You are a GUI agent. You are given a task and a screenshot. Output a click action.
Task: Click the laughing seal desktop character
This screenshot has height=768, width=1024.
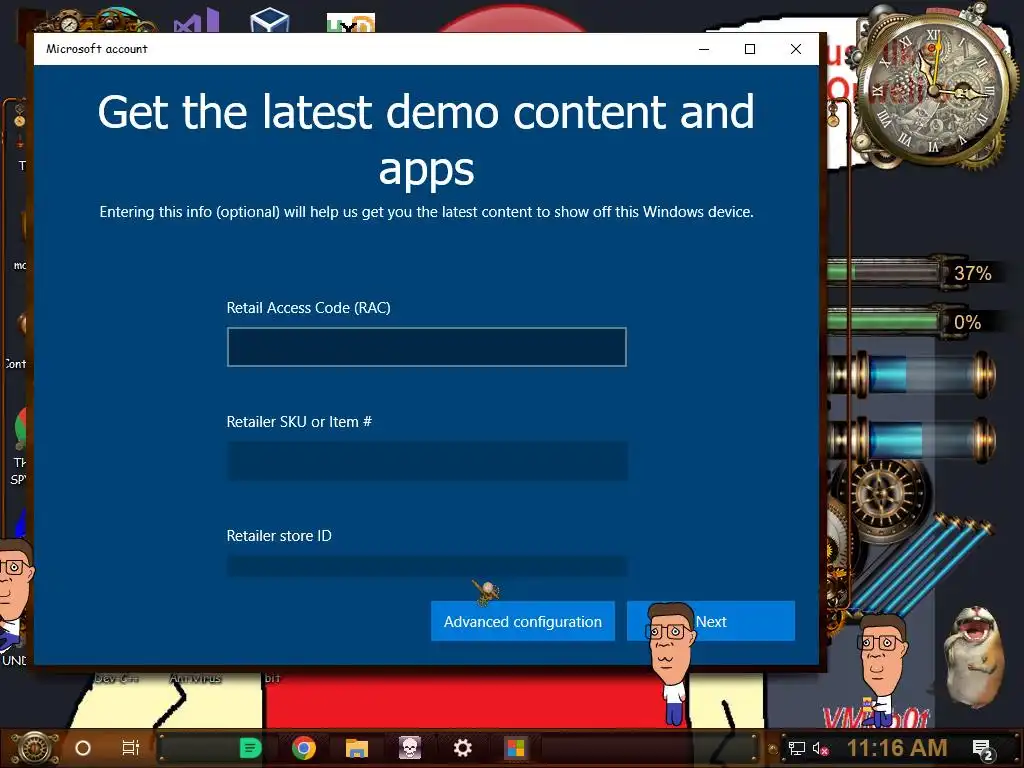(x=975, y=656)
